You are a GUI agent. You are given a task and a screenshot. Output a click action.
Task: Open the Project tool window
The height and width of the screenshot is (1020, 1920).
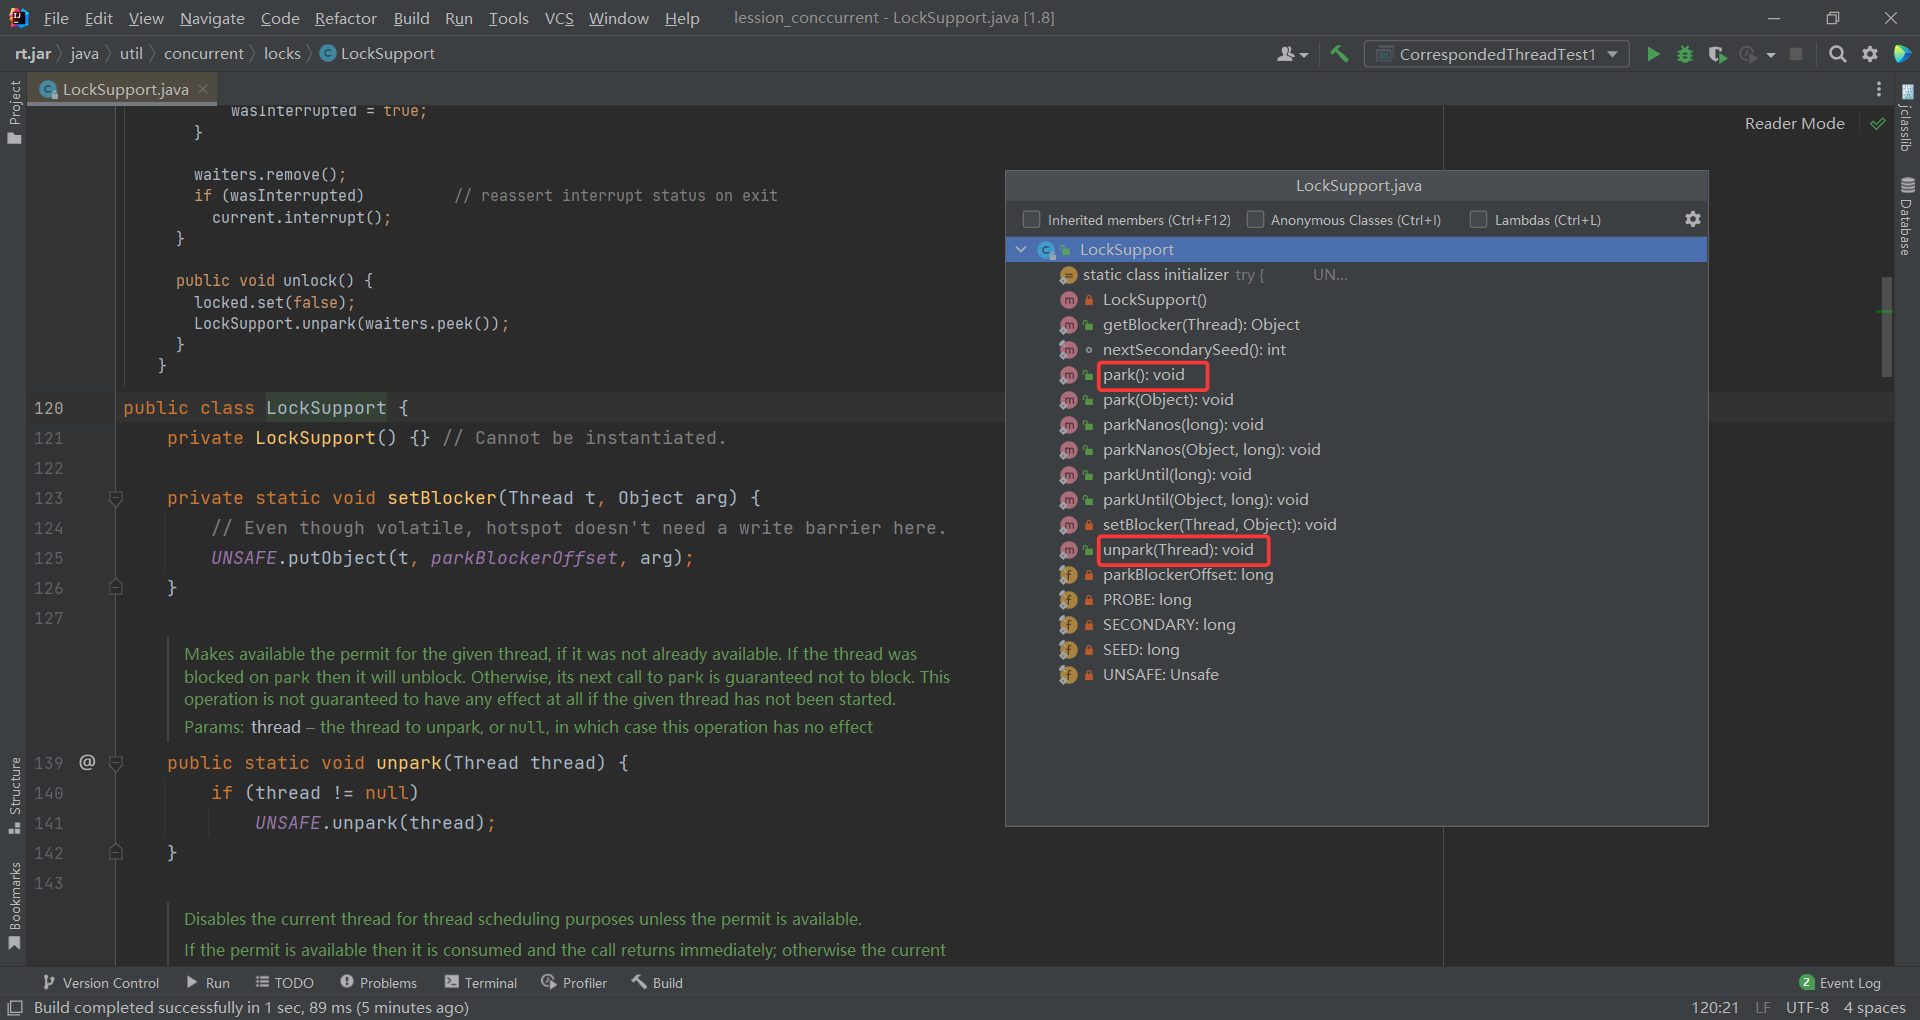point(14,111)
